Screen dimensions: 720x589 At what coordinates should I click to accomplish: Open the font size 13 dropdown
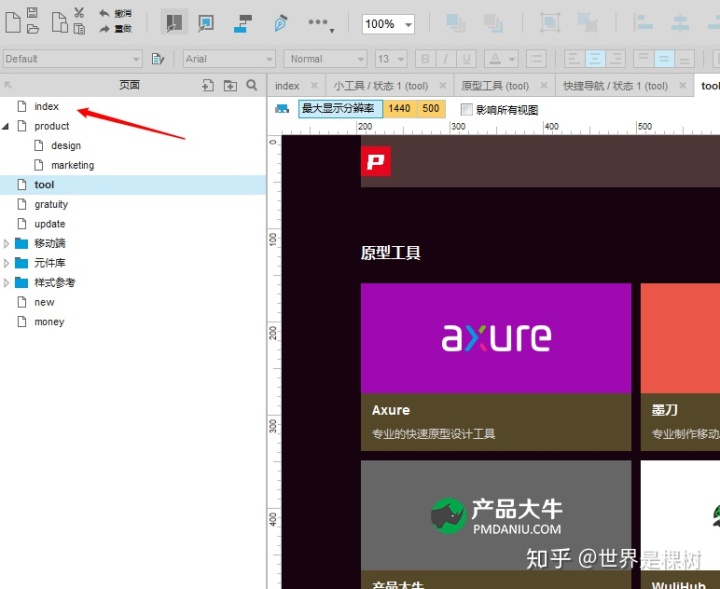(391, 59)
